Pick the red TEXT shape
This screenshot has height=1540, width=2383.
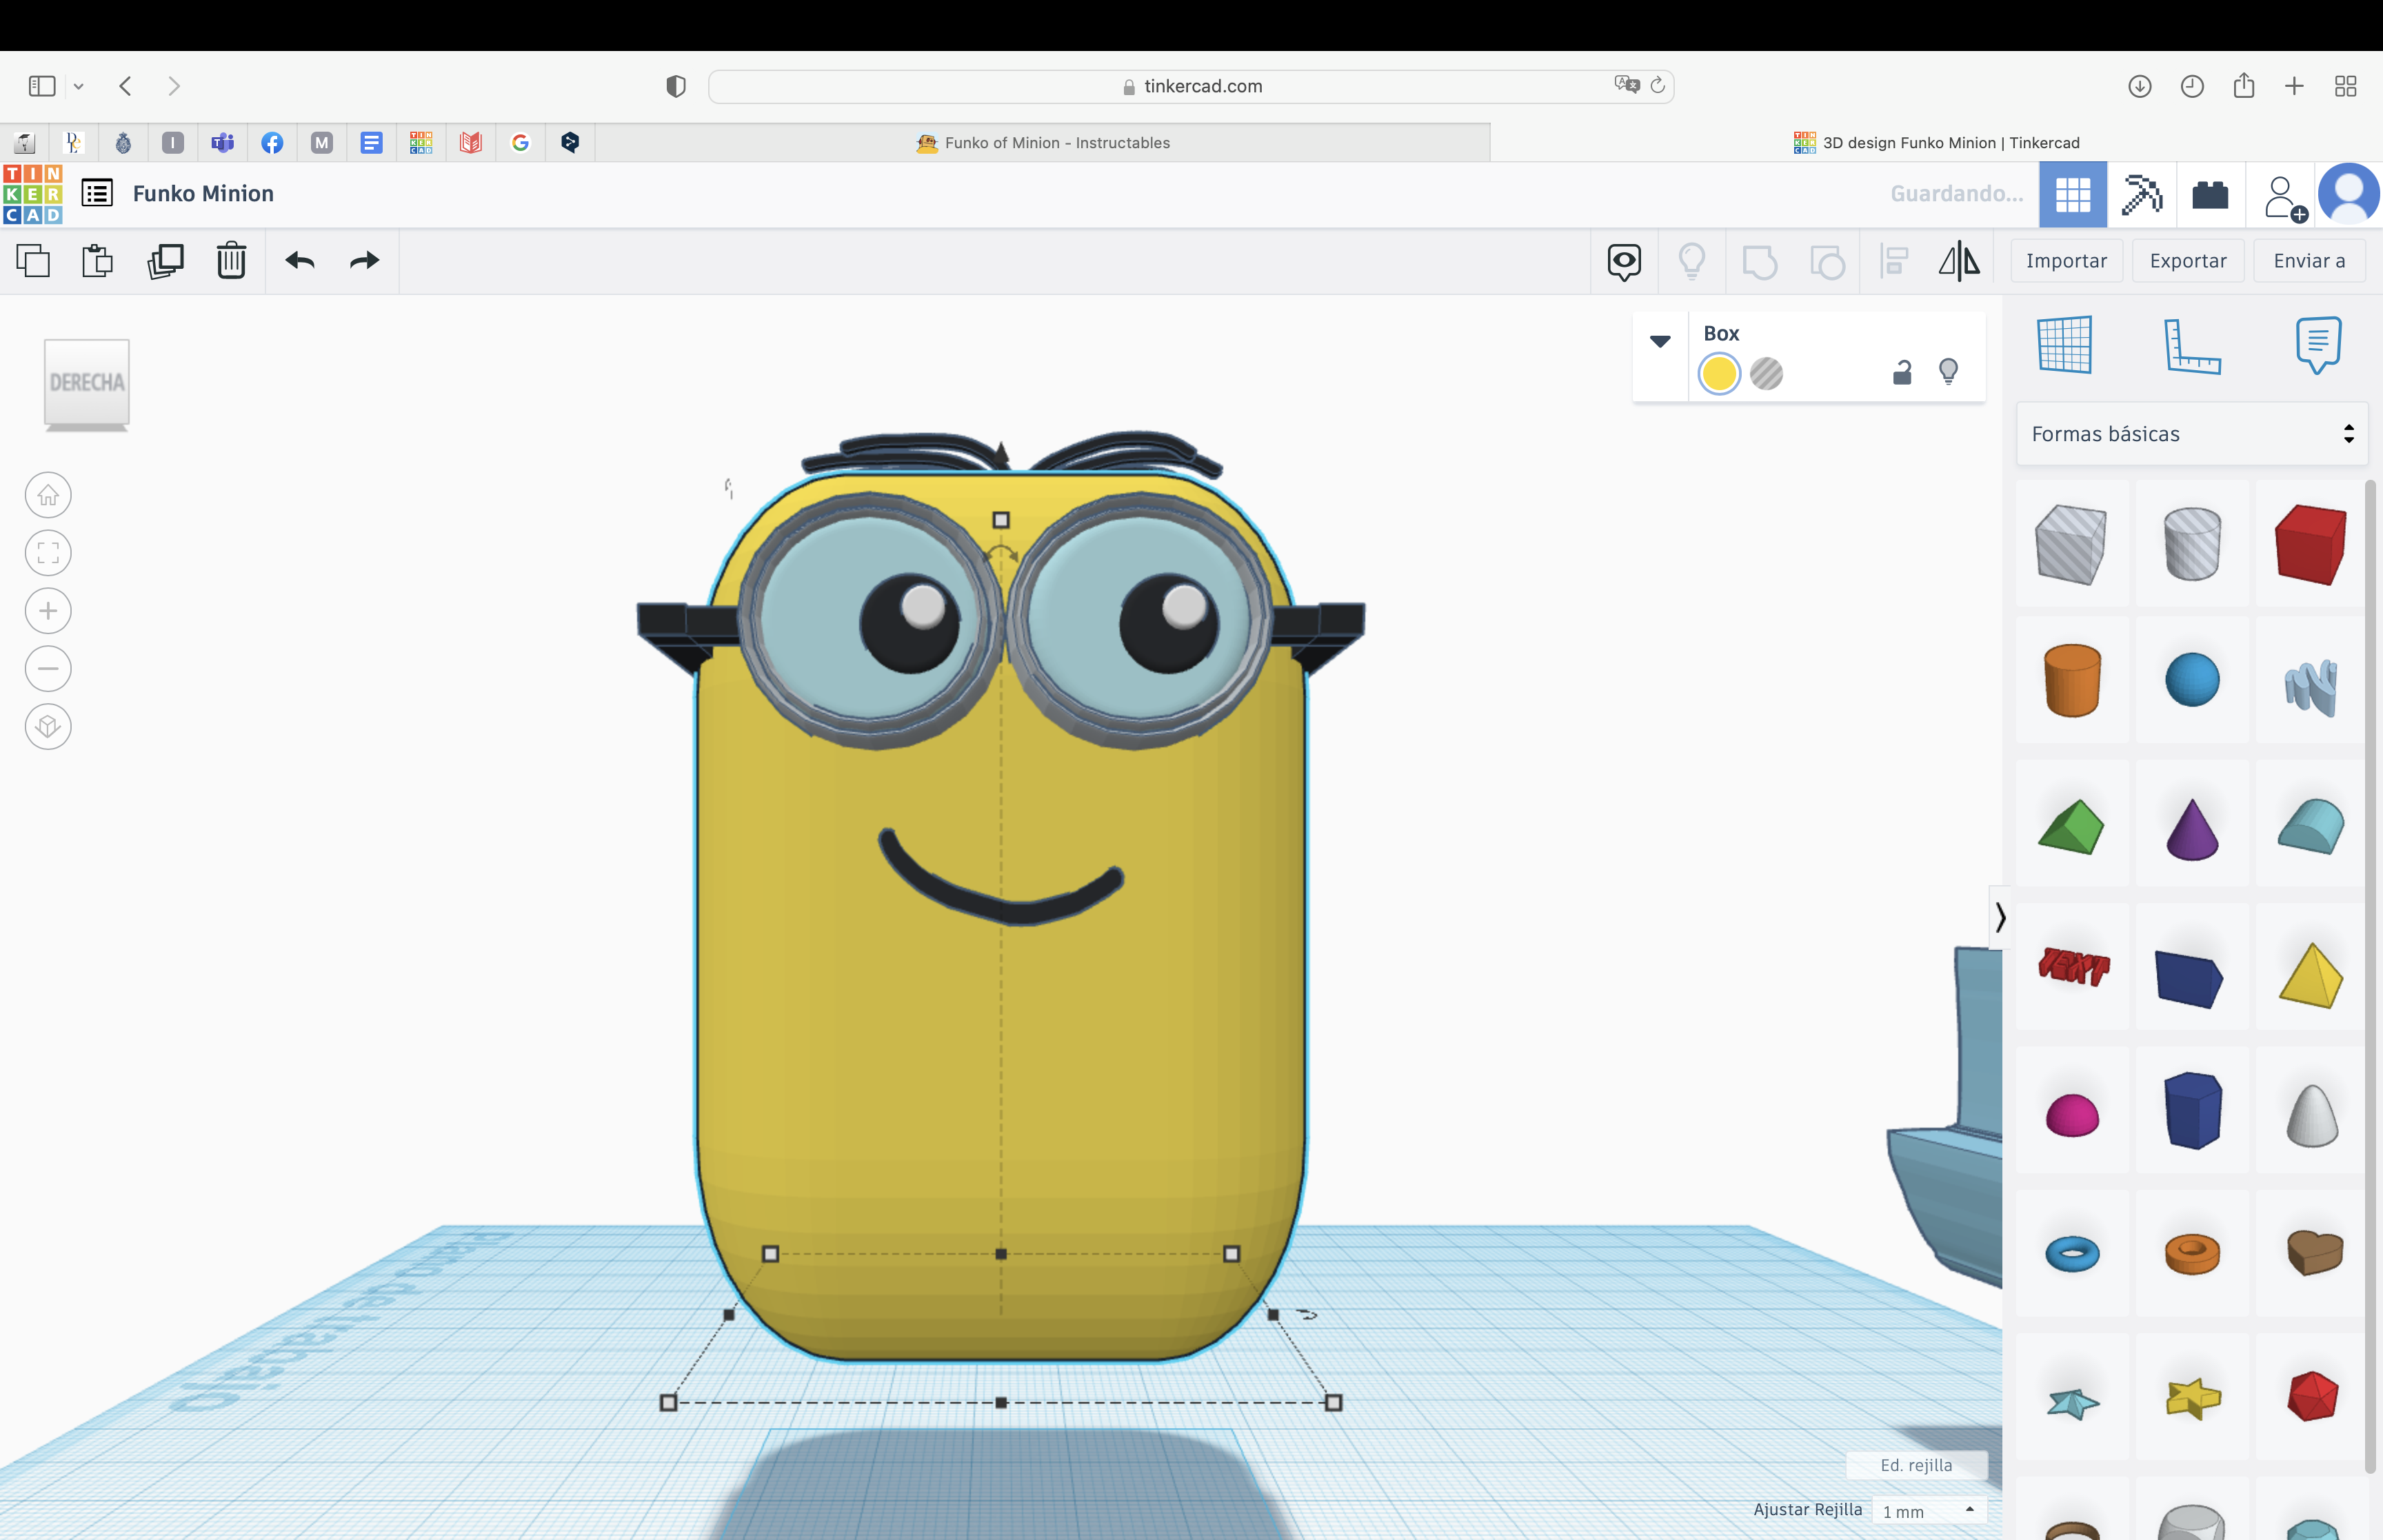tap(2073, 966)
